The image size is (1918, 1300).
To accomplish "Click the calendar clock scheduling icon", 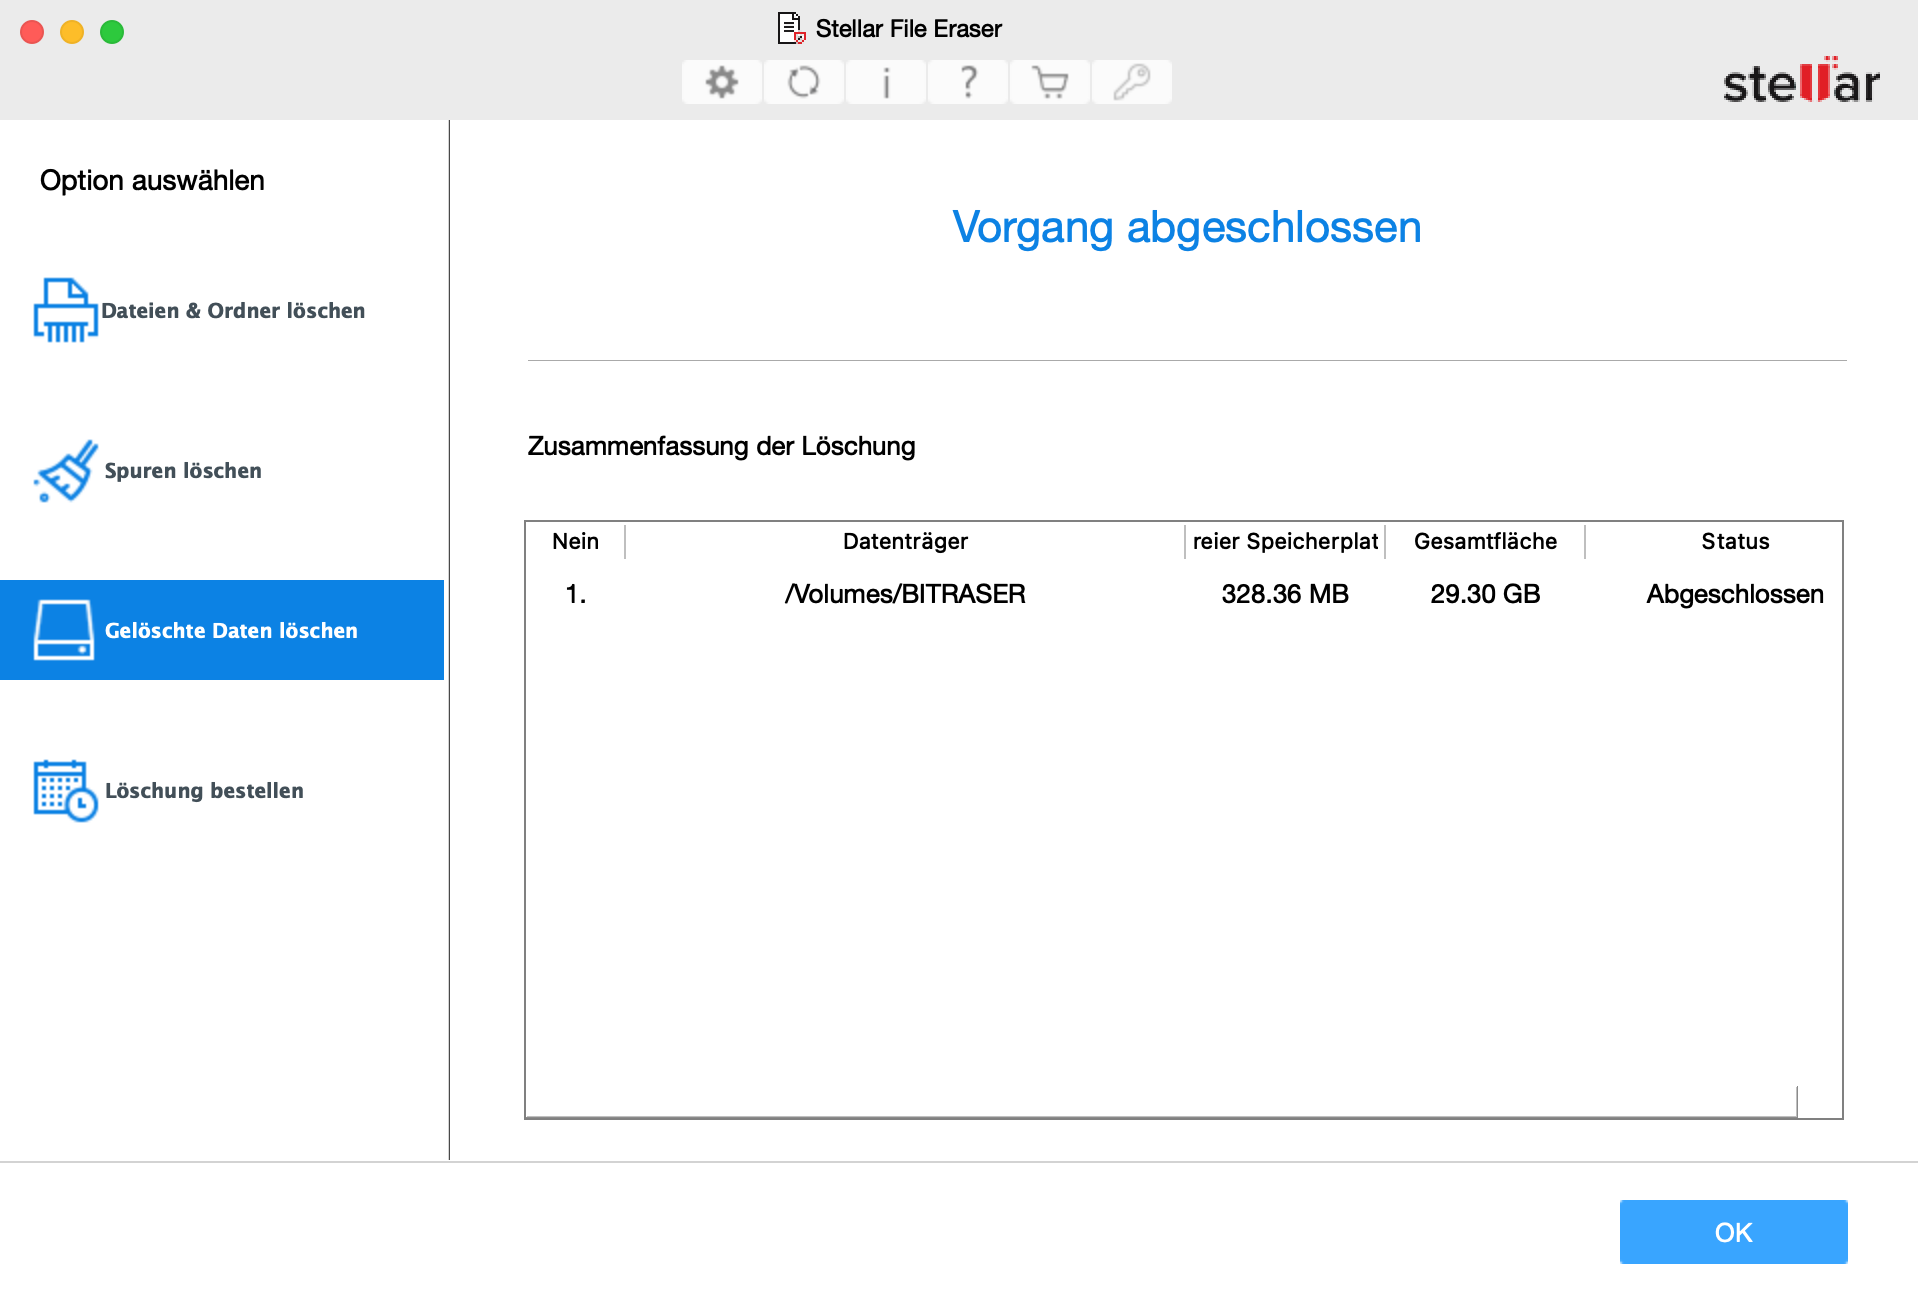I will (65, 790).
